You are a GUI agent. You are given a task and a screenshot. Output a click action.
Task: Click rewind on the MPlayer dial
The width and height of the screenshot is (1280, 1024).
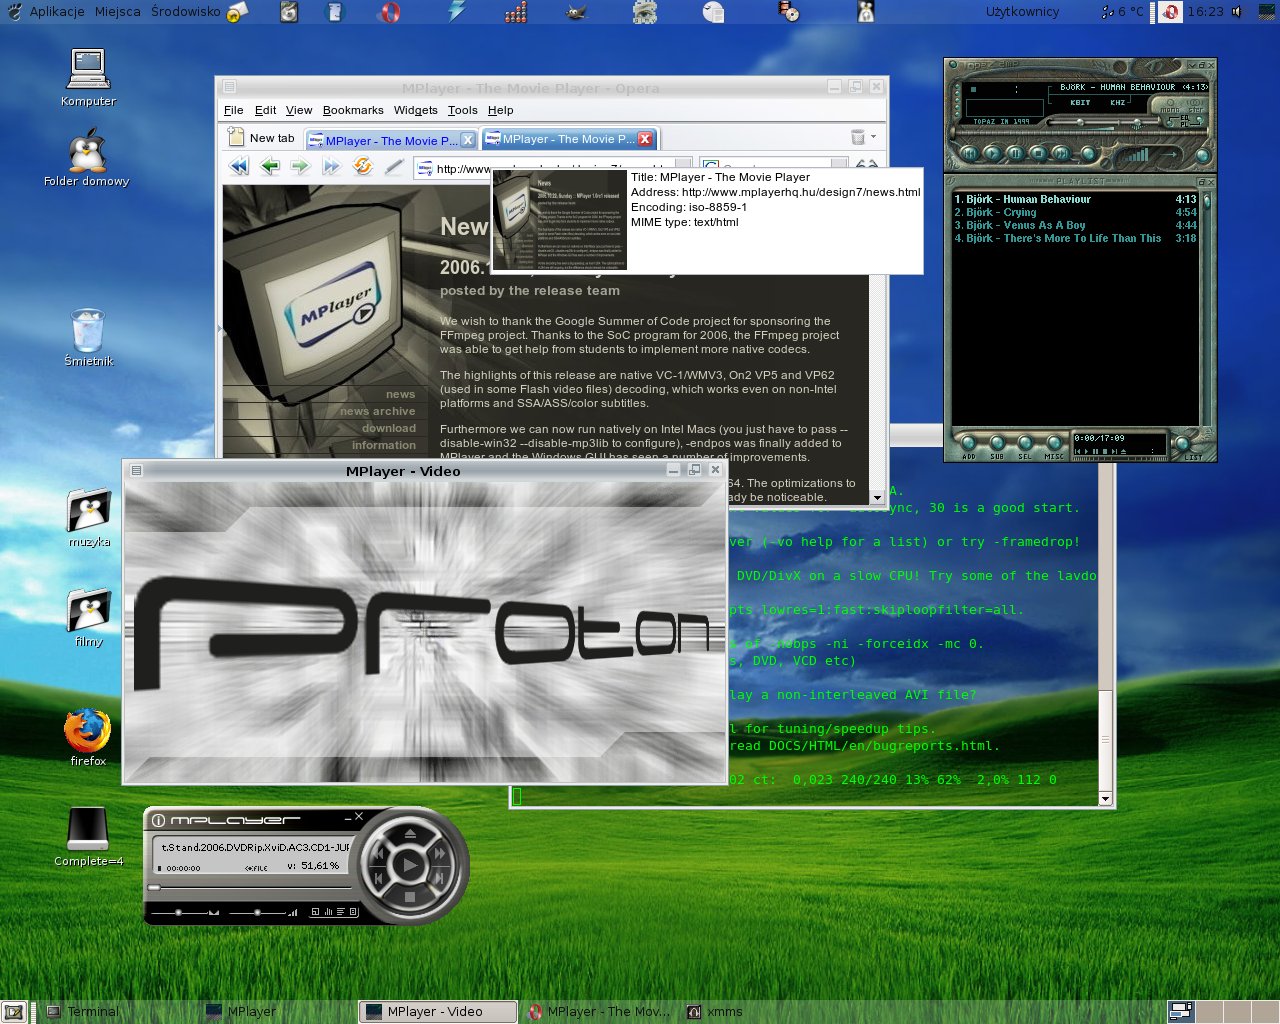[378, 854]
